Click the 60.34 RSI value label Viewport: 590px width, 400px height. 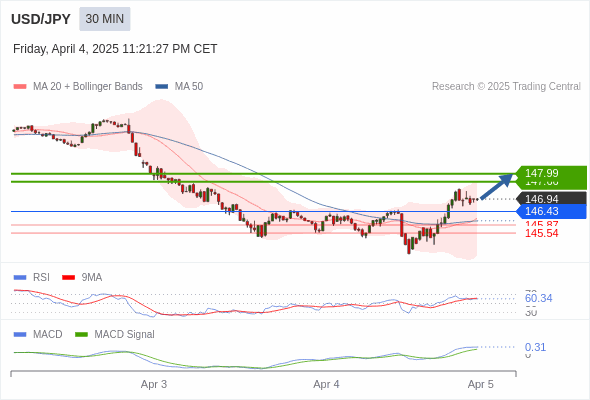(x=538, y=298)
